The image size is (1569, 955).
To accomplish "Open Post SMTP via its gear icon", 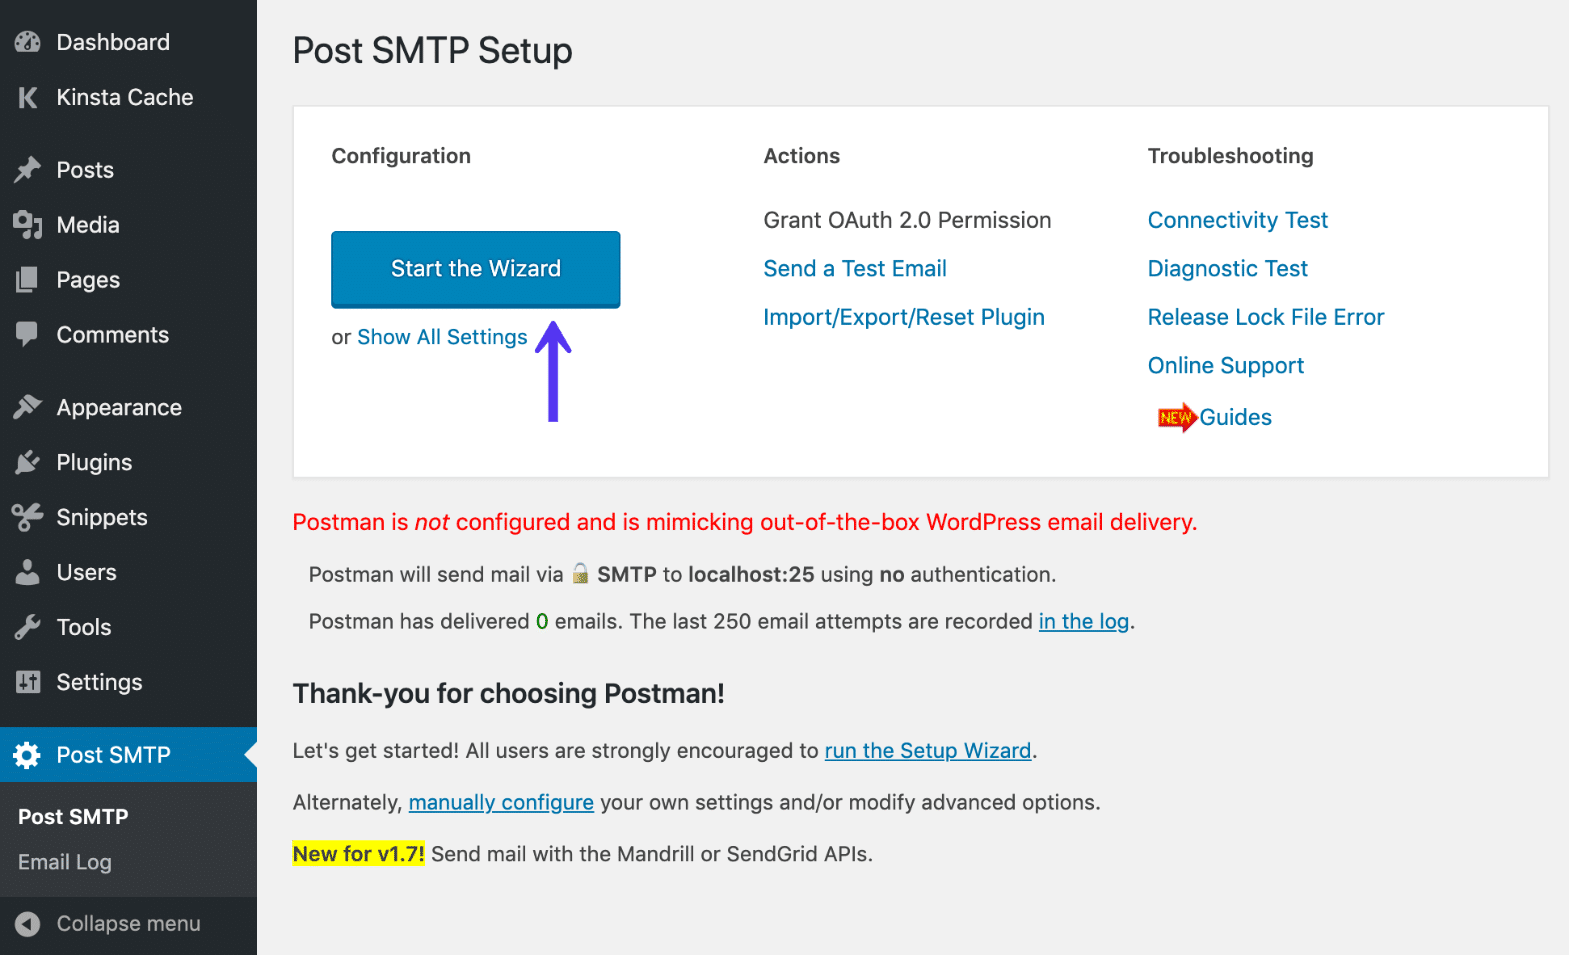I will [26, 755].
